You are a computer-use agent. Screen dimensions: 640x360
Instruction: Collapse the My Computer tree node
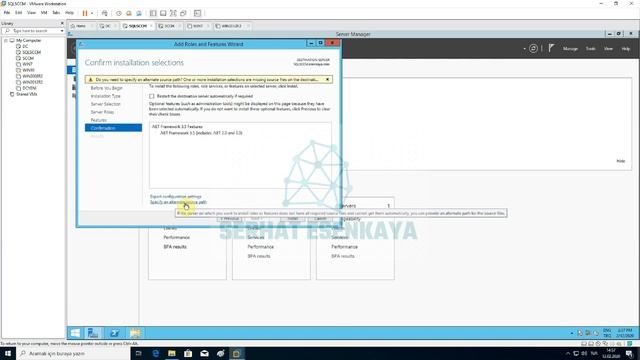coord(6,40)
